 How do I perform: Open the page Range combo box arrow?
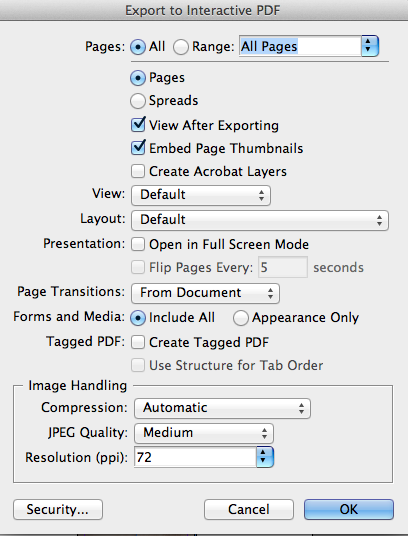(x=370, y=46)
